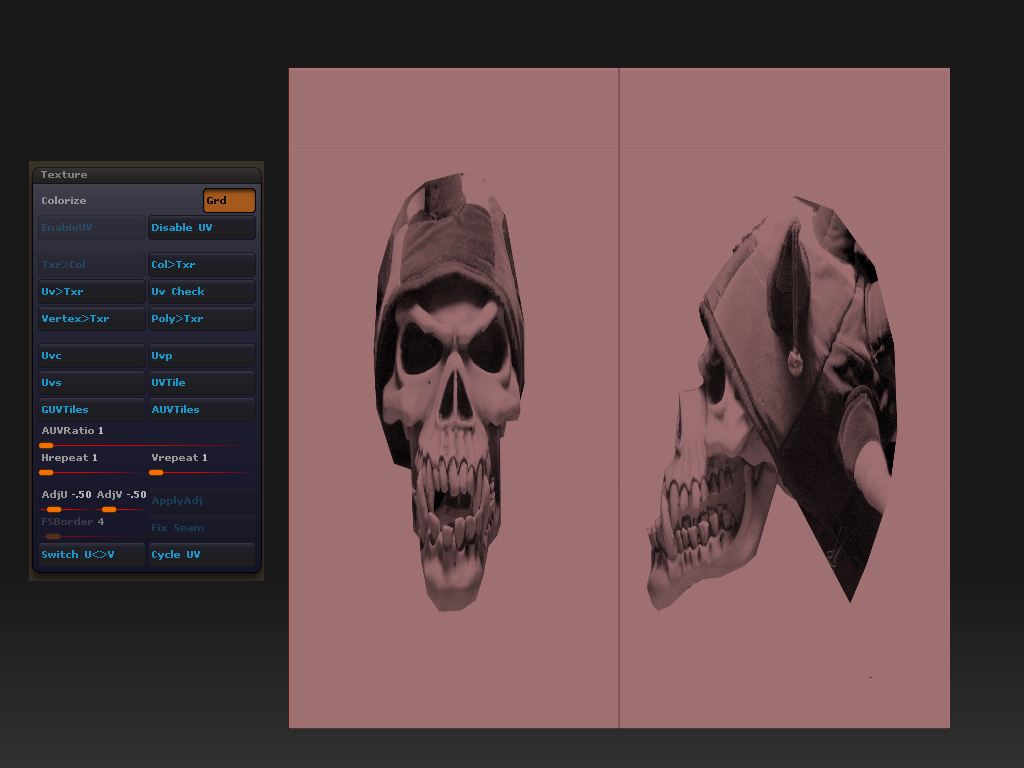
Task: Generate group UV tiles via GUVTiles
Action: tap(90, 409)
